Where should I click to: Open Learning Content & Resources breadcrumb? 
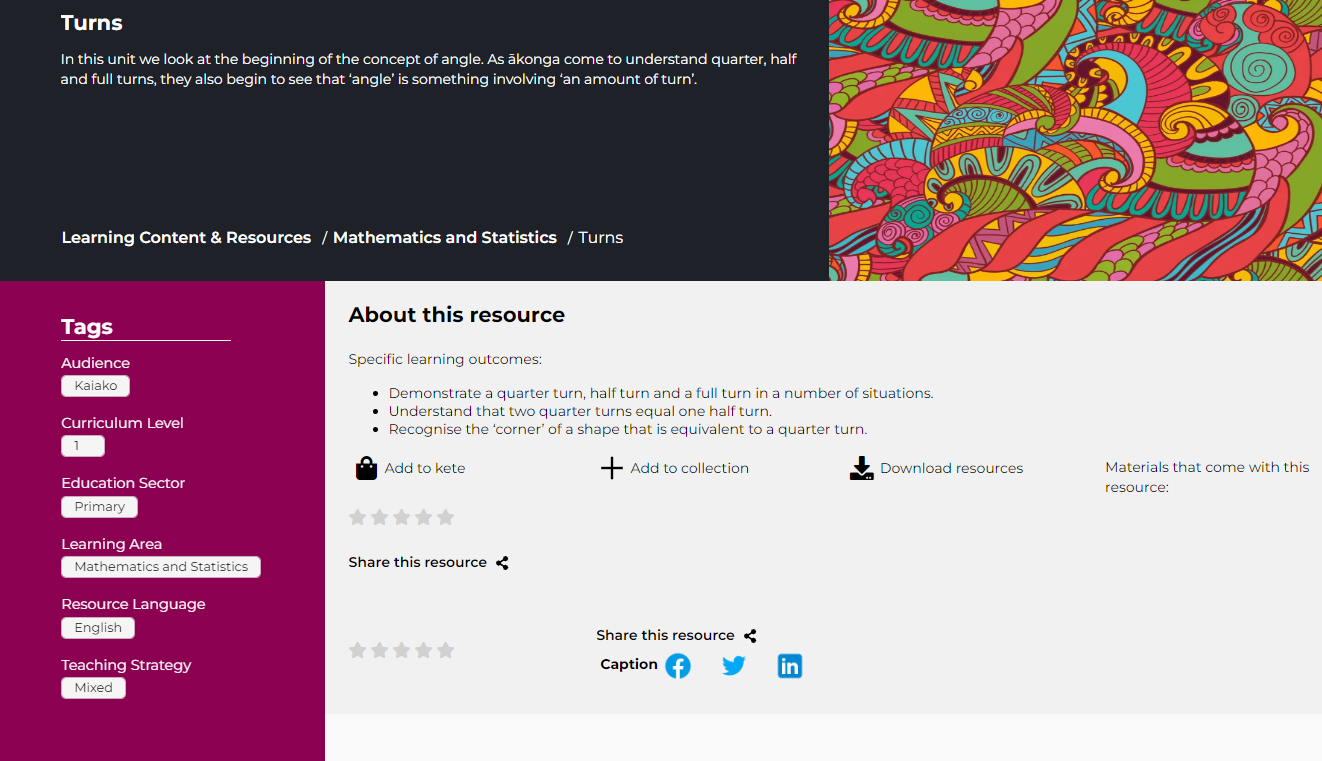point(186,237)
